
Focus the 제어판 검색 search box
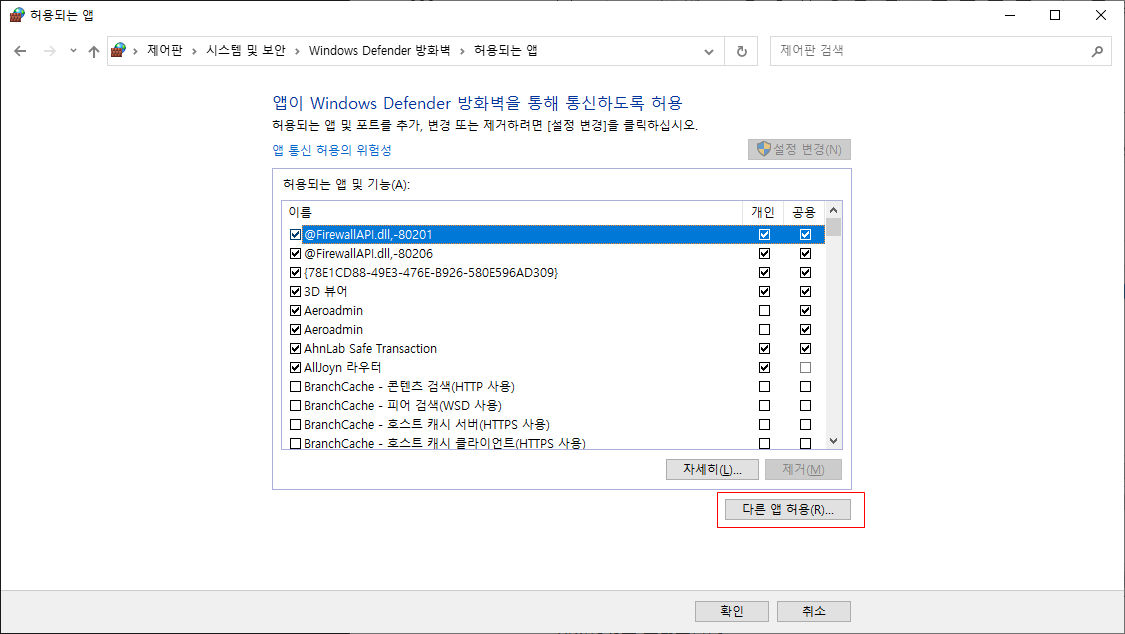[941, 51]
